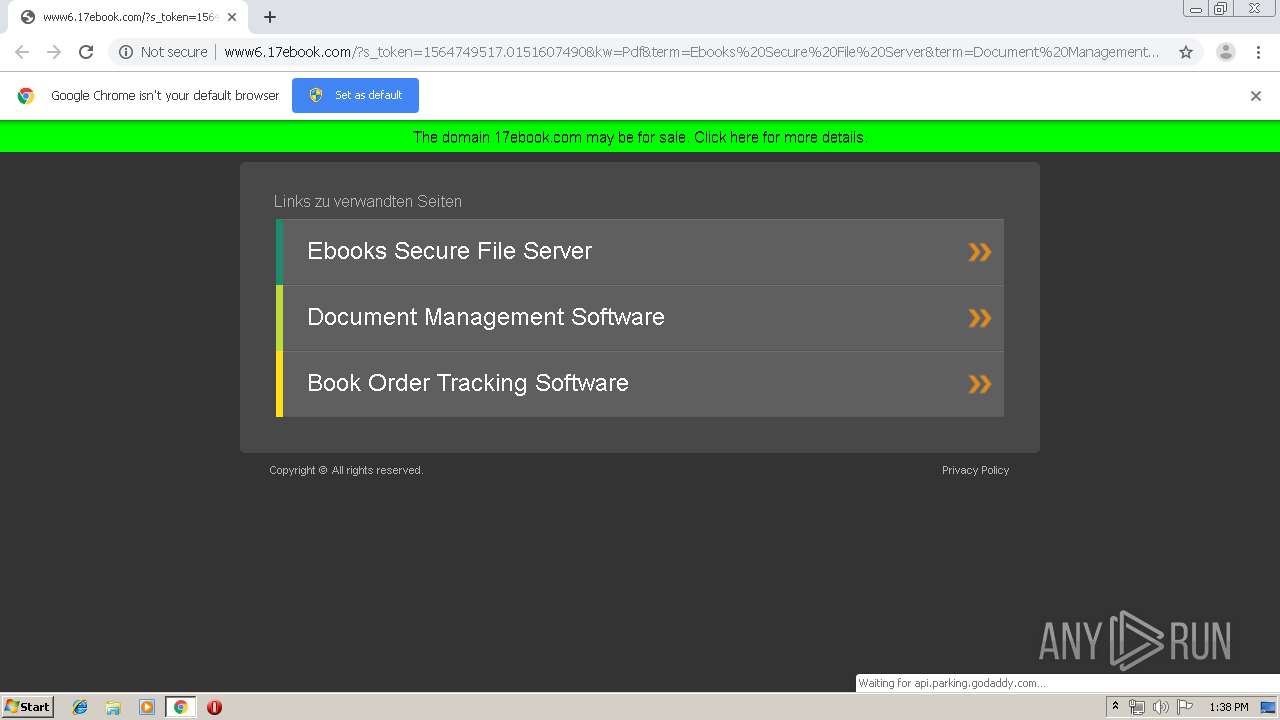Image resolution: width=1280 pixels, height=720 pixels.
Task: Open network status tray icon
Action: coord(1137,707)
